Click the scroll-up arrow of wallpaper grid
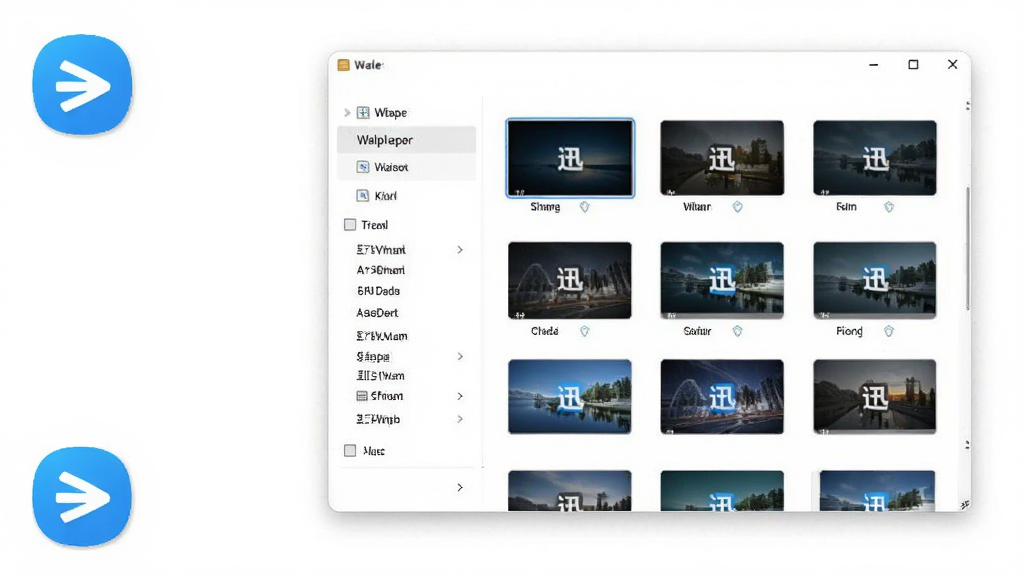 [967, 105]
